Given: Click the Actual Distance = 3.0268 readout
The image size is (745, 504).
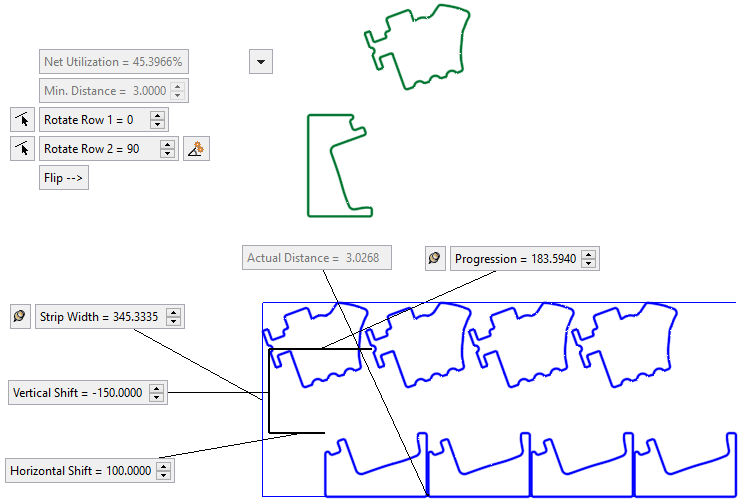Looking at the screenshot, I should pyautogui.click(x=317, y=257).
